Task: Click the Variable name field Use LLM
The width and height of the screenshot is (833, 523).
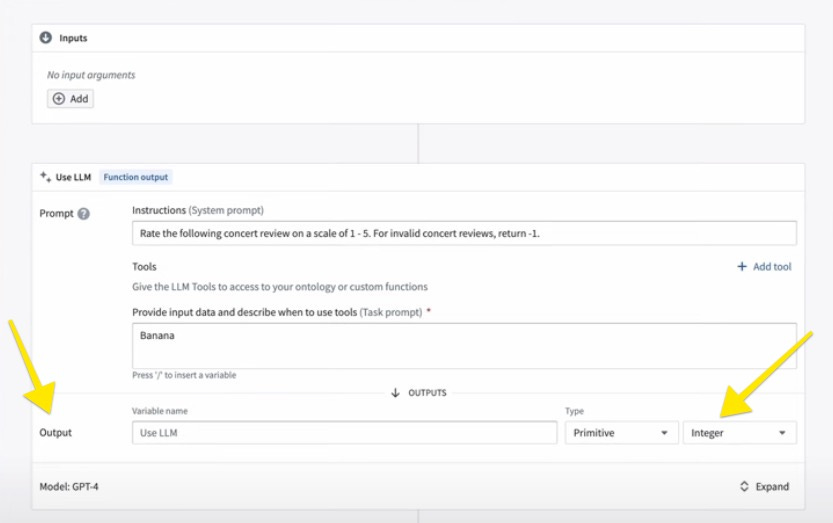Action: [344, 433]
